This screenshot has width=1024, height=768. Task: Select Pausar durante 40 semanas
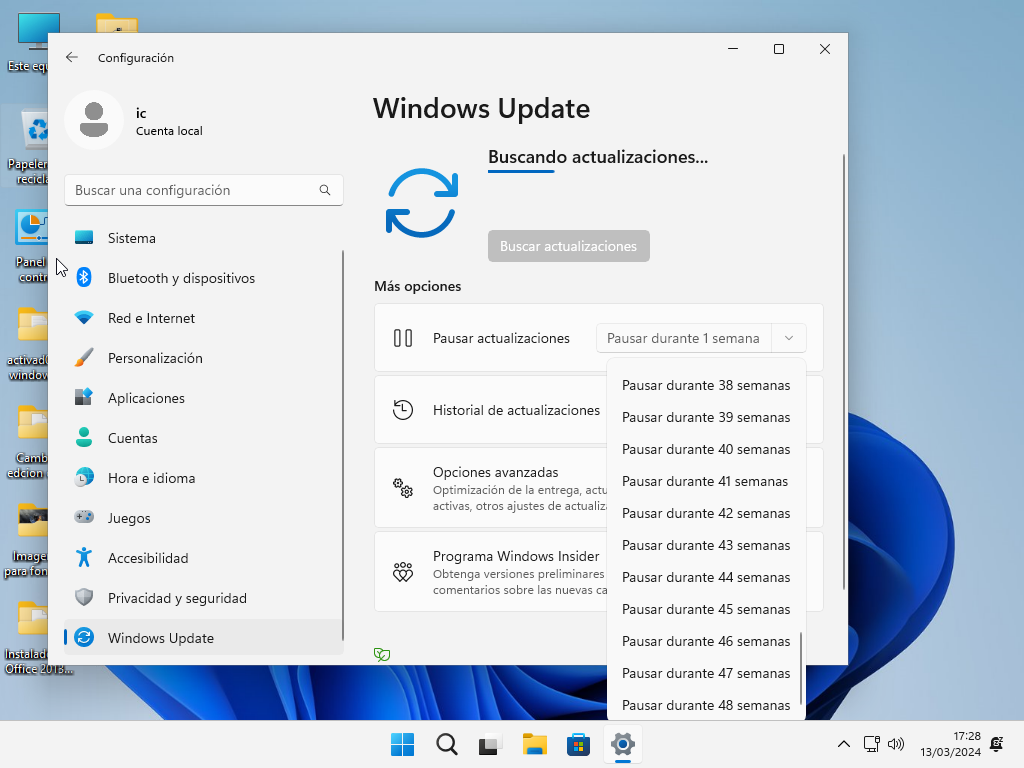pos(706,449)
